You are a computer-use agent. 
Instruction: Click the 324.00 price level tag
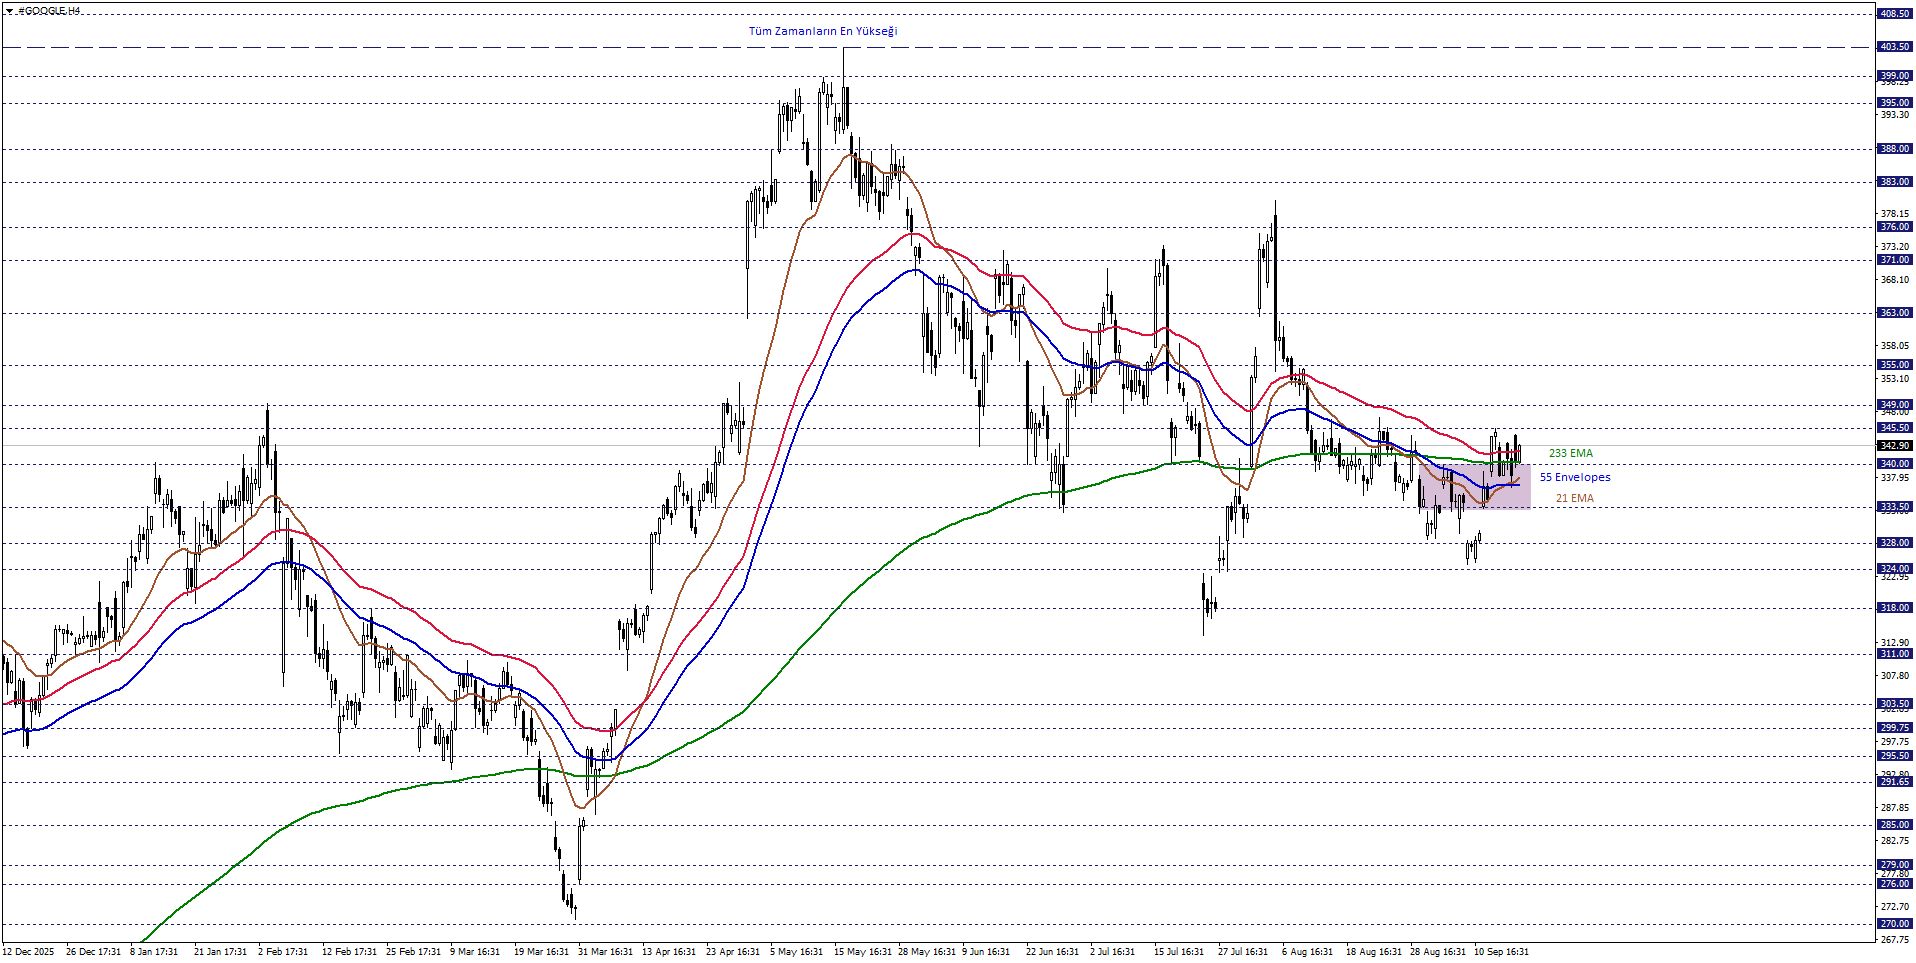(1895, 569)
